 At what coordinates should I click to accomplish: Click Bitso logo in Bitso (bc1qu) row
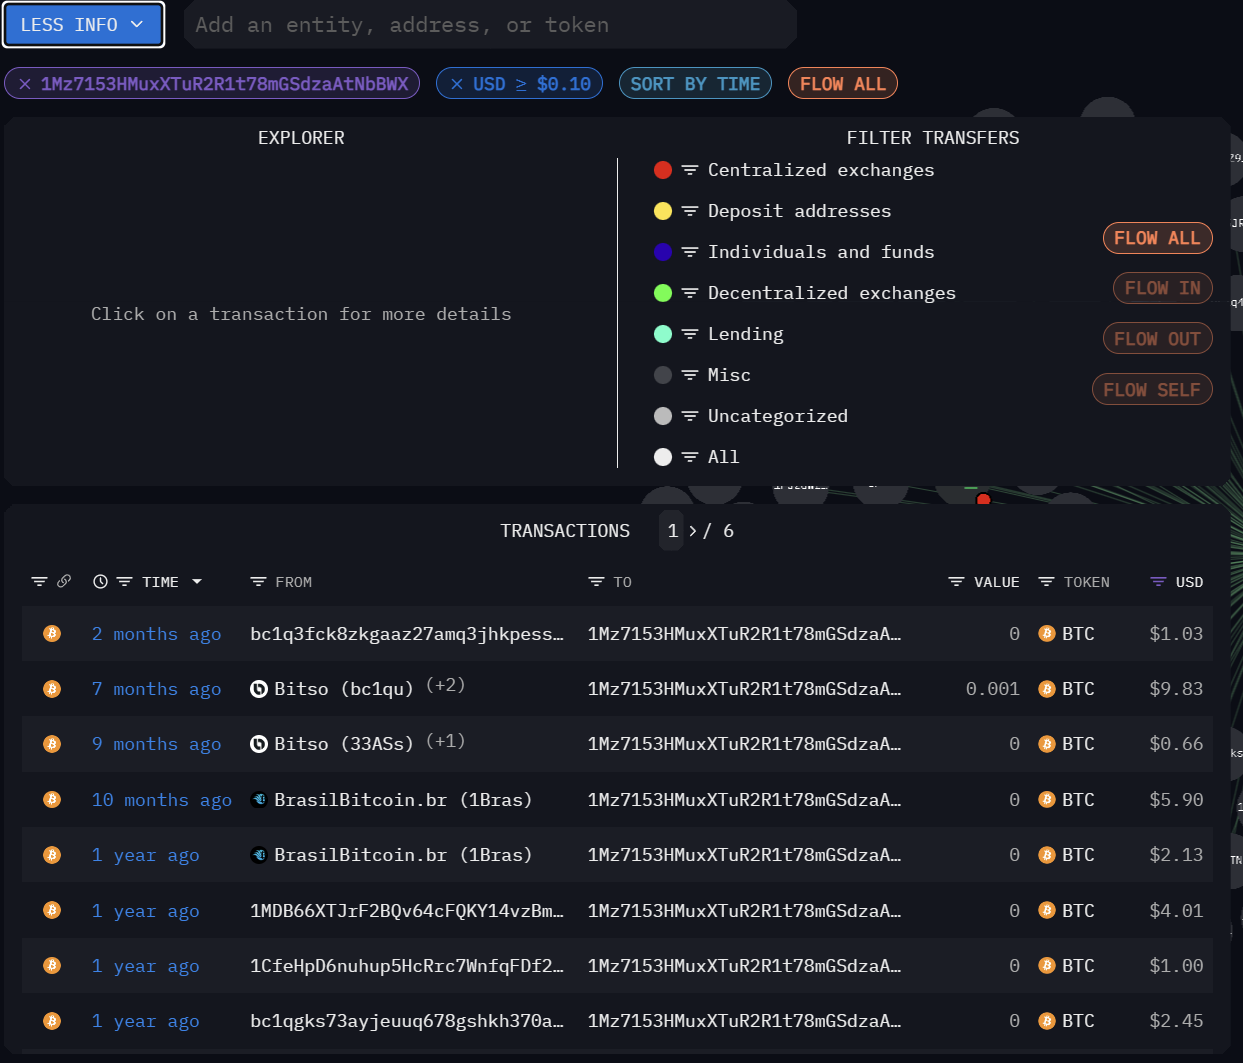(258, 689)
